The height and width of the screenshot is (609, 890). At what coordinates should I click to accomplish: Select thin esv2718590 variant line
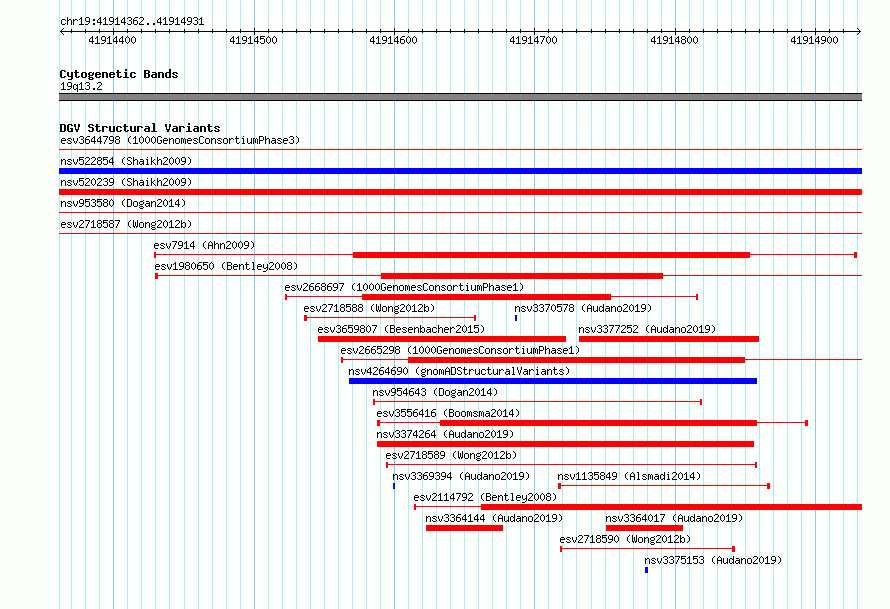point(648,549)
